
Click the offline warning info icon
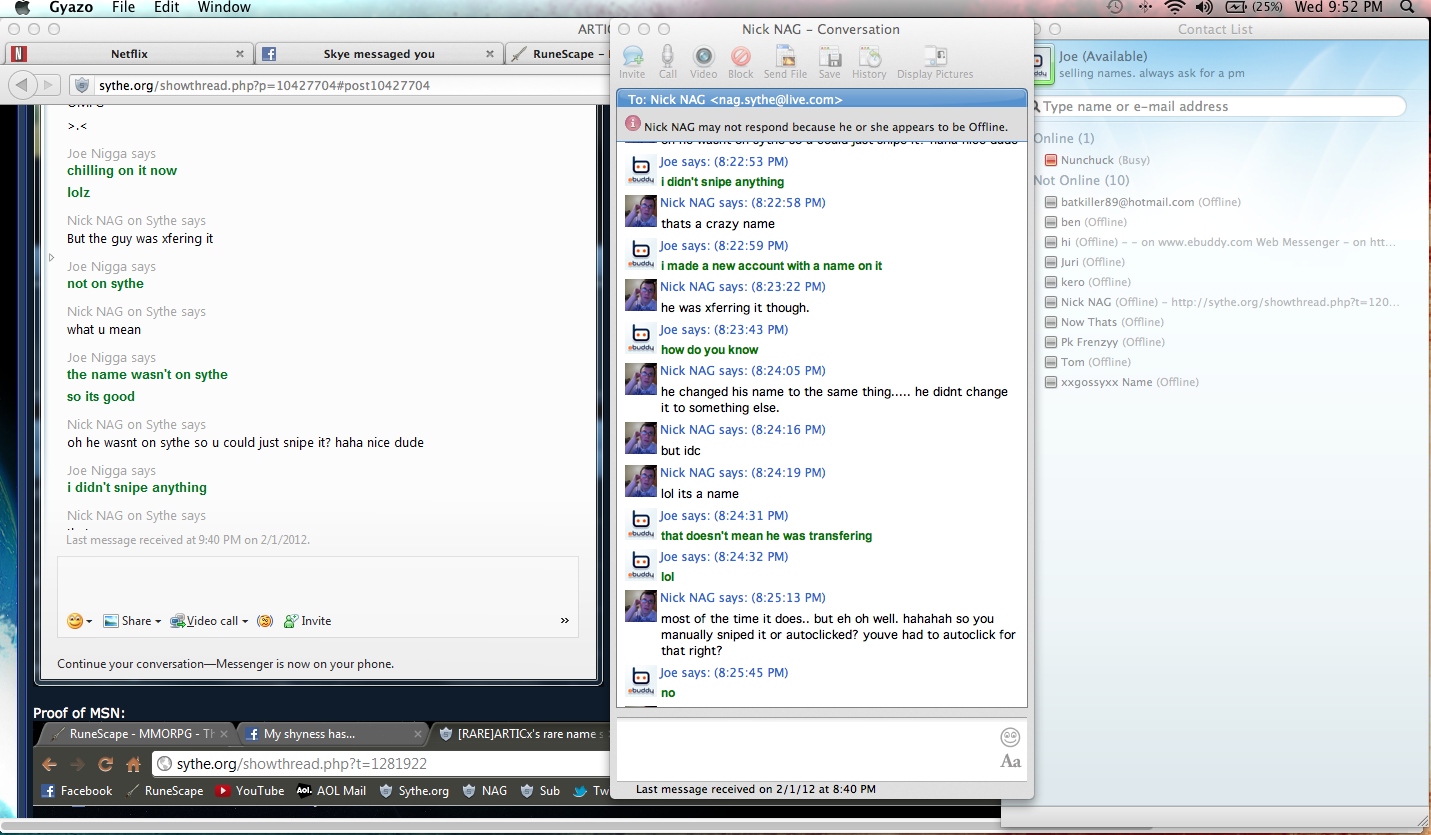[633, 124]
